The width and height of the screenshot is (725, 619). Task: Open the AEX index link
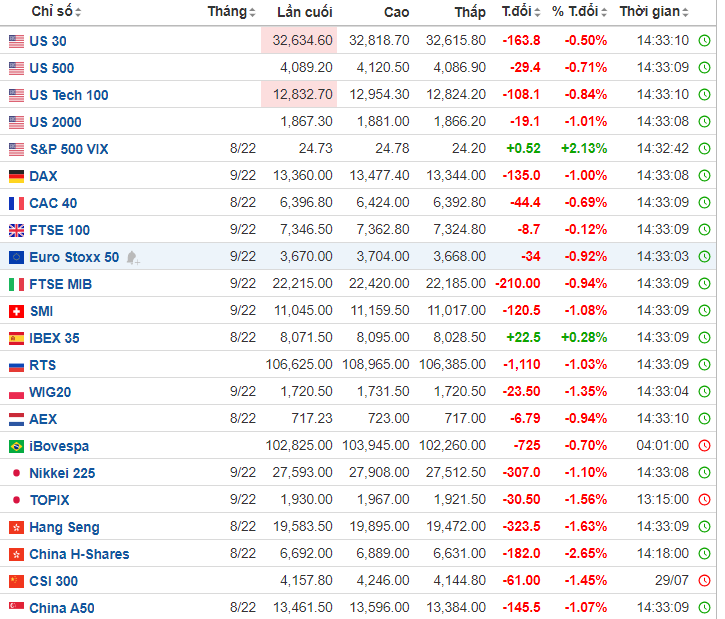pyautogui.click(x=43, y=419)
